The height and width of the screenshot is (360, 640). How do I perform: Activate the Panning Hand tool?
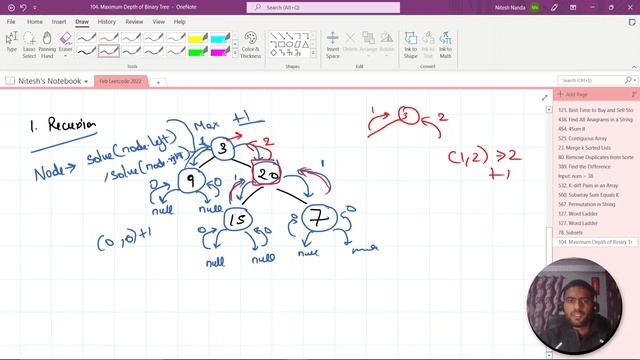47,45
